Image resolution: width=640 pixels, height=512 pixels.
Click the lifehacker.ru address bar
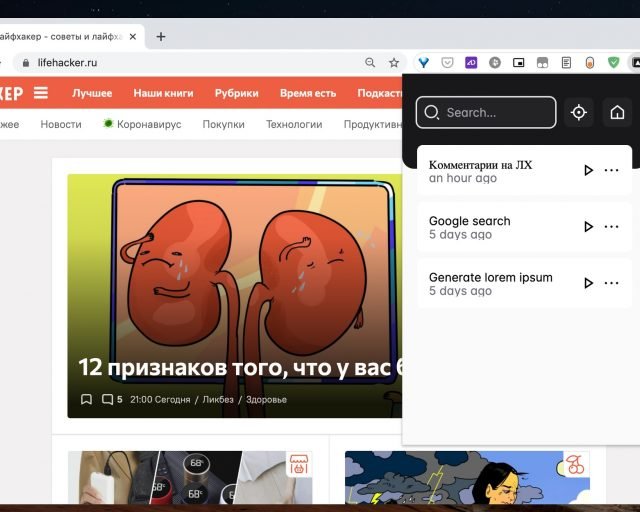[x=210, y=62]
